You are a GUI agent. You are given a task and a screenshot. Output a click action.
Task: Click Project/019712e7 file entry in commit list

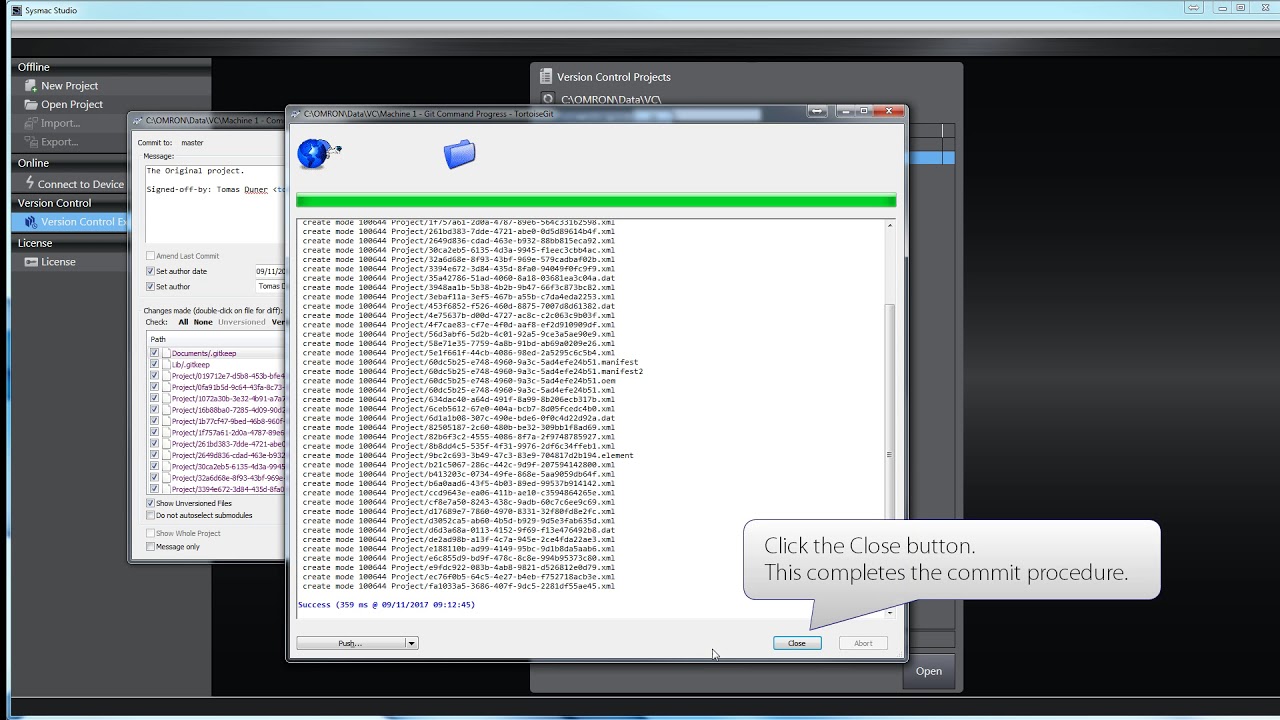click(228, 376)
